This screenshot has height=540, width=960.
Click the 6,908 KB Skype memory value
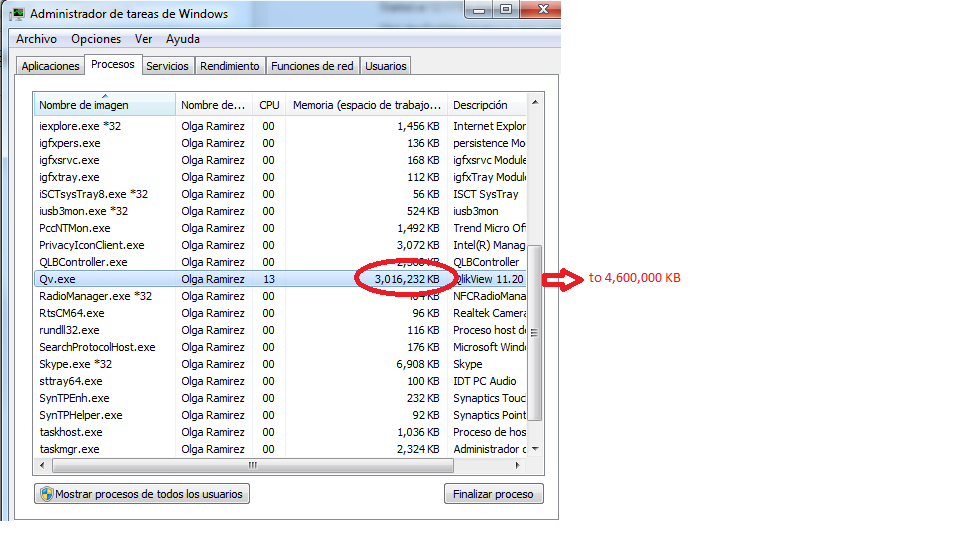[418, 364]
